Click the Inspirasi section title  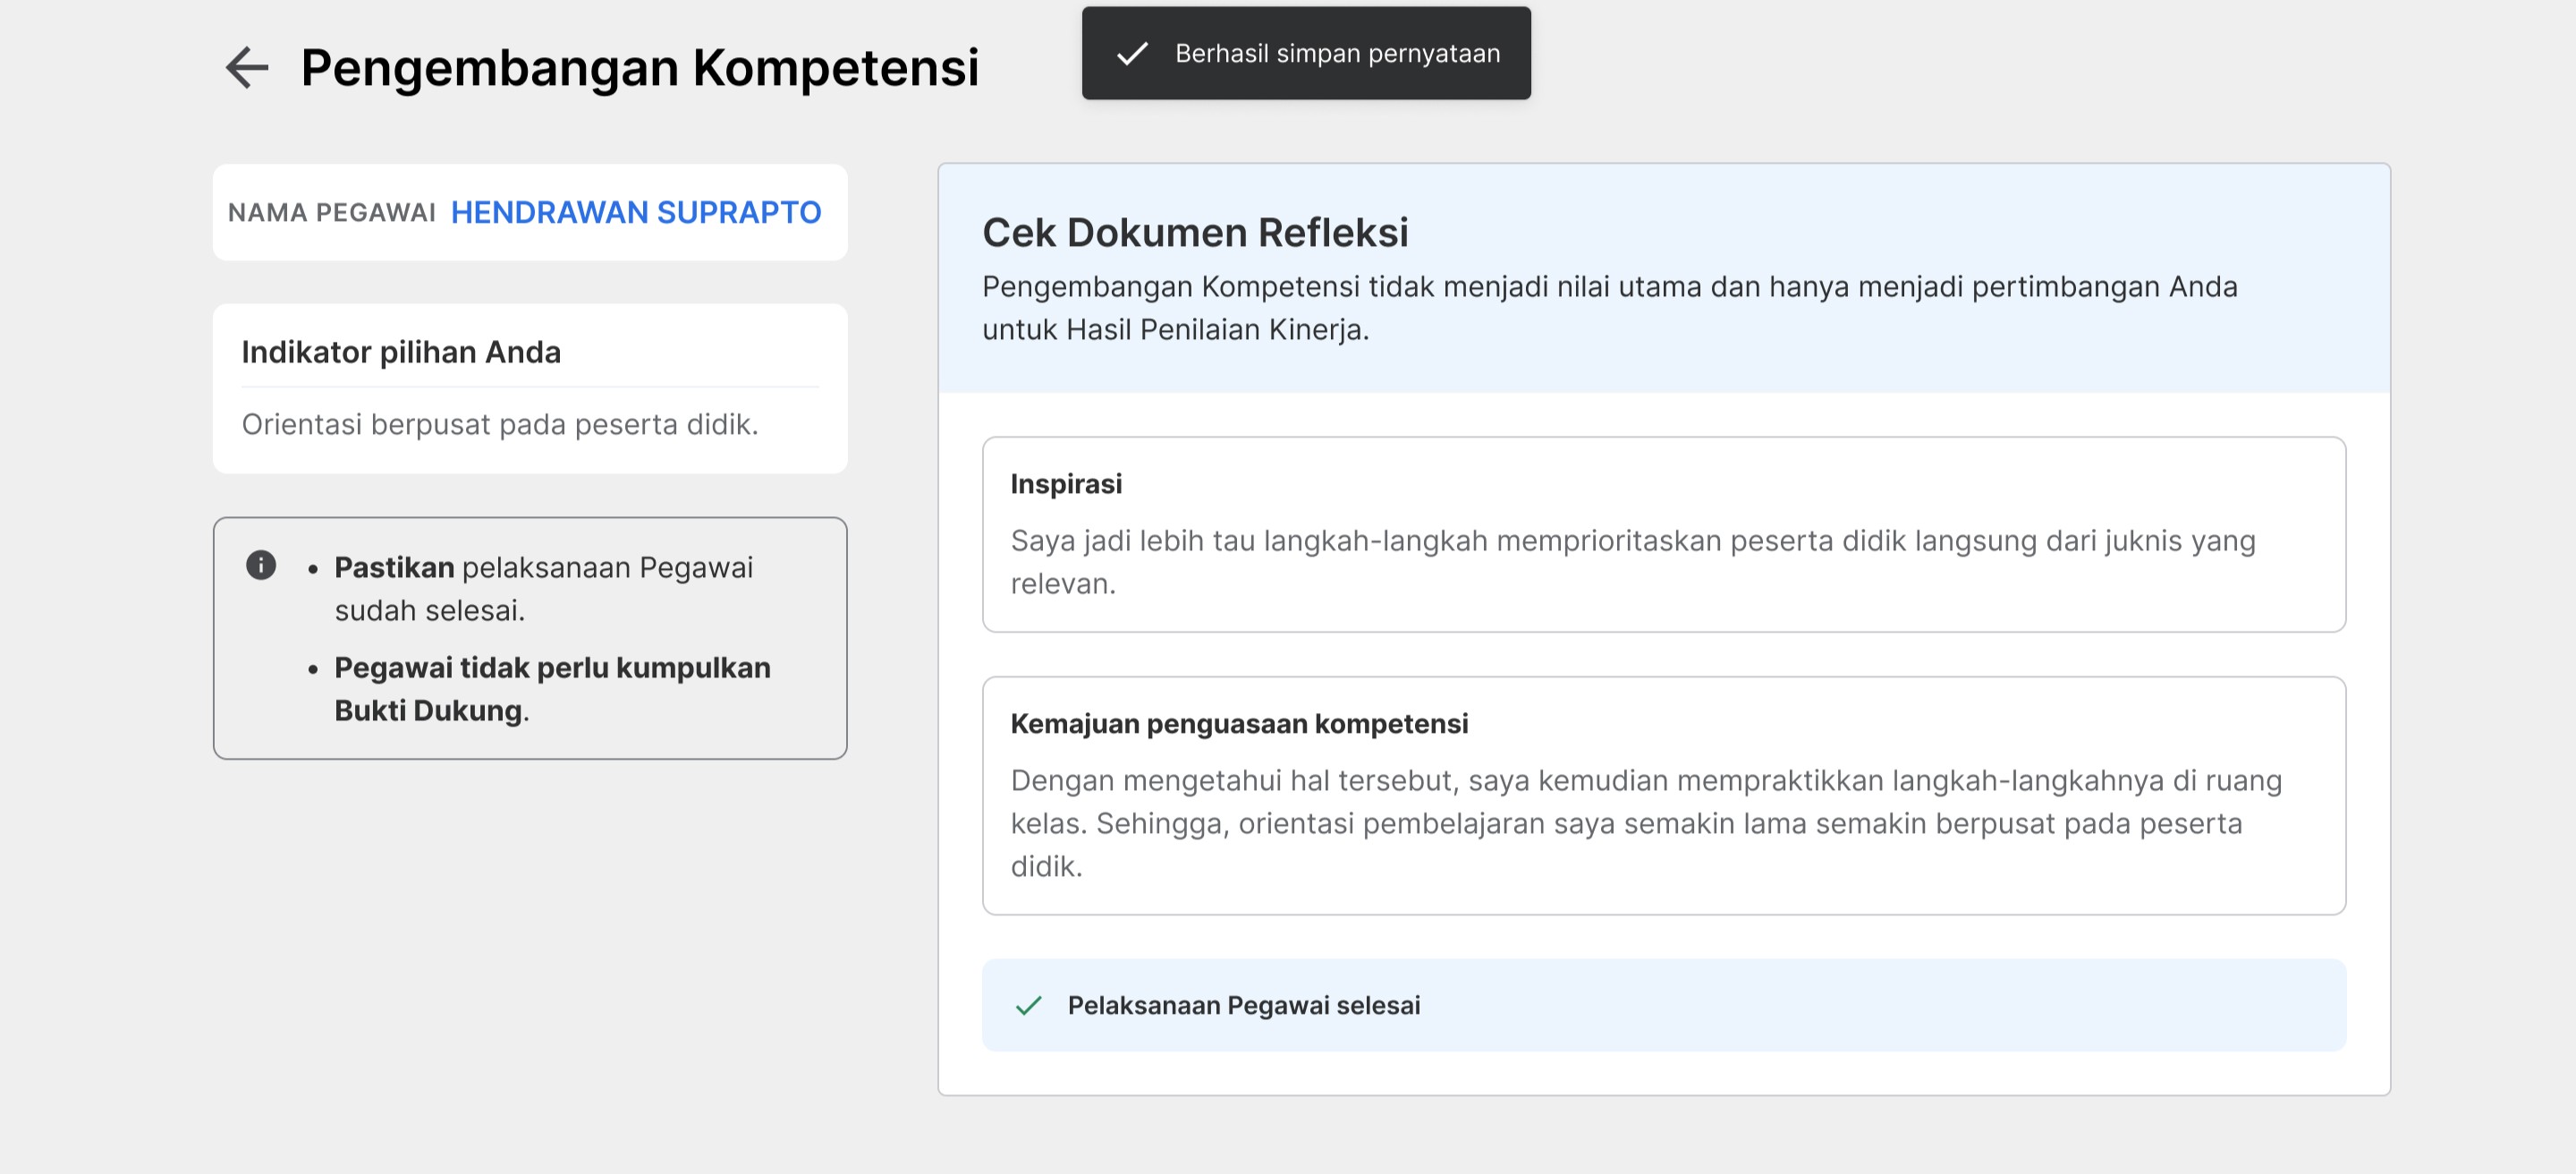pyautogui.click(x=1066, y=483)
